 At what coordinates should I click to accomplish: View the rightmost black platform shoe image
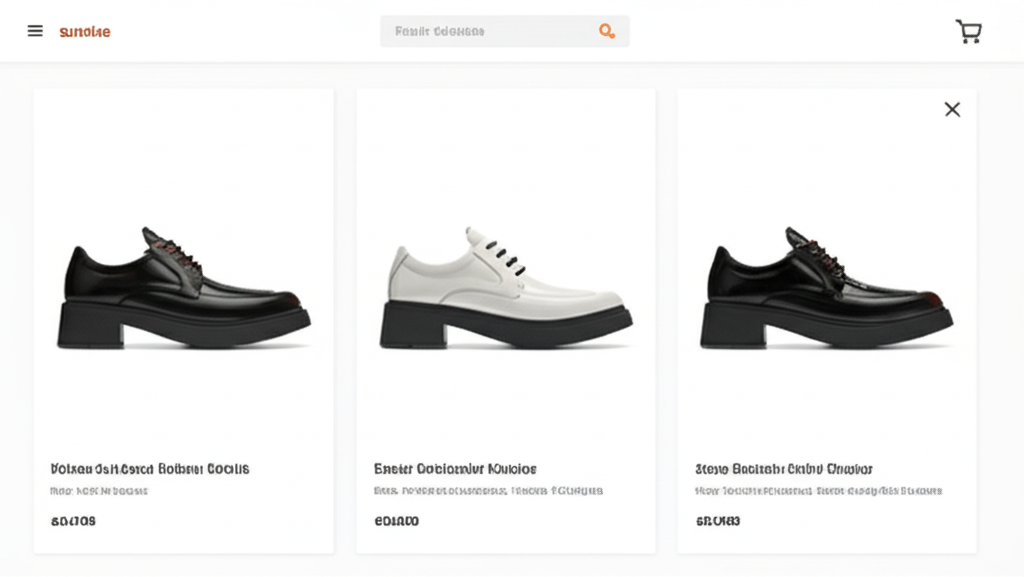828,280
